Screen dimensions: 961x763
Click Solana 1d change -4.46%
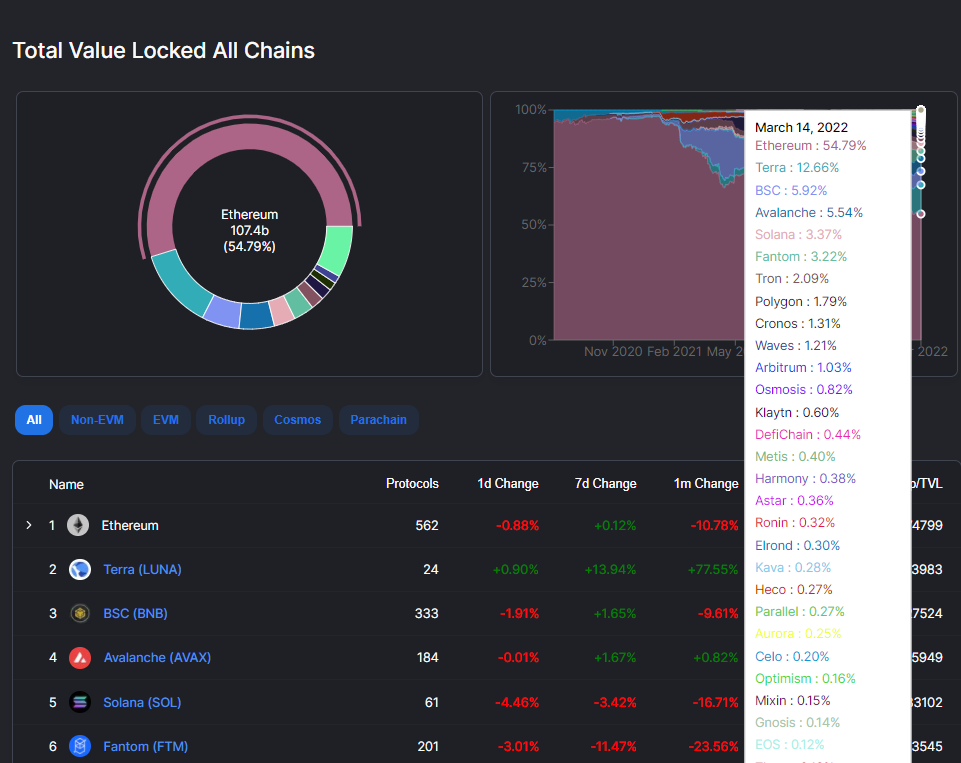pos(517,702)
